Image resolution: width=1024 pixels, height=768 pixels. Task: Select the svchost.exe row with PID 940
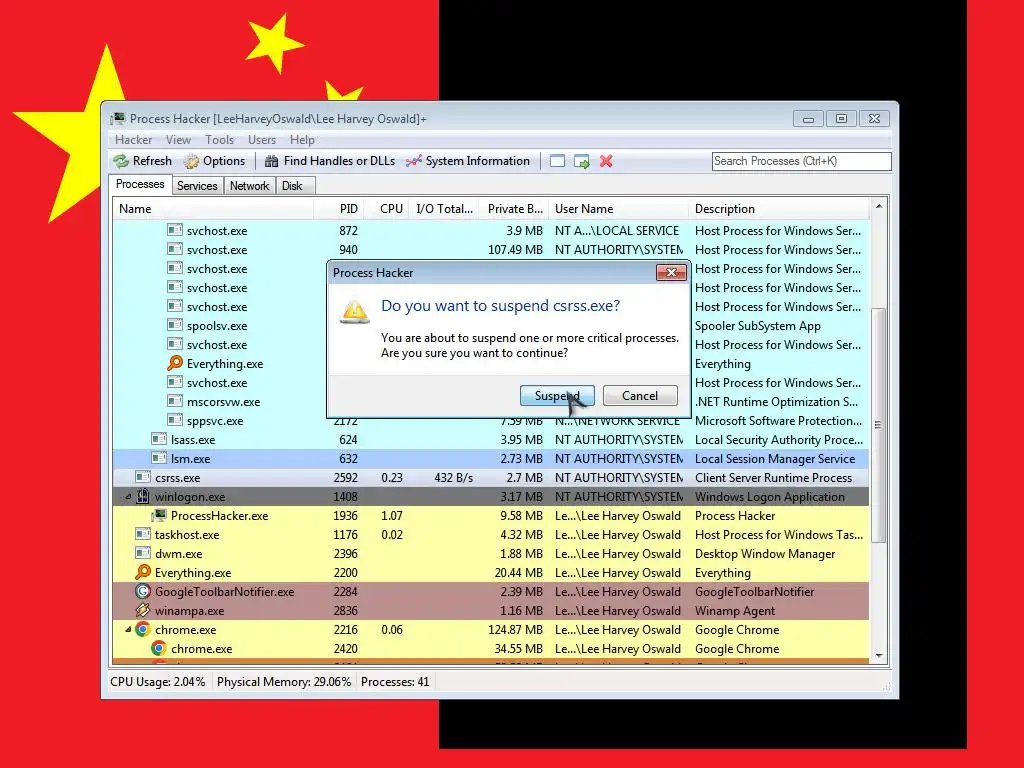[x=491, y=249]
